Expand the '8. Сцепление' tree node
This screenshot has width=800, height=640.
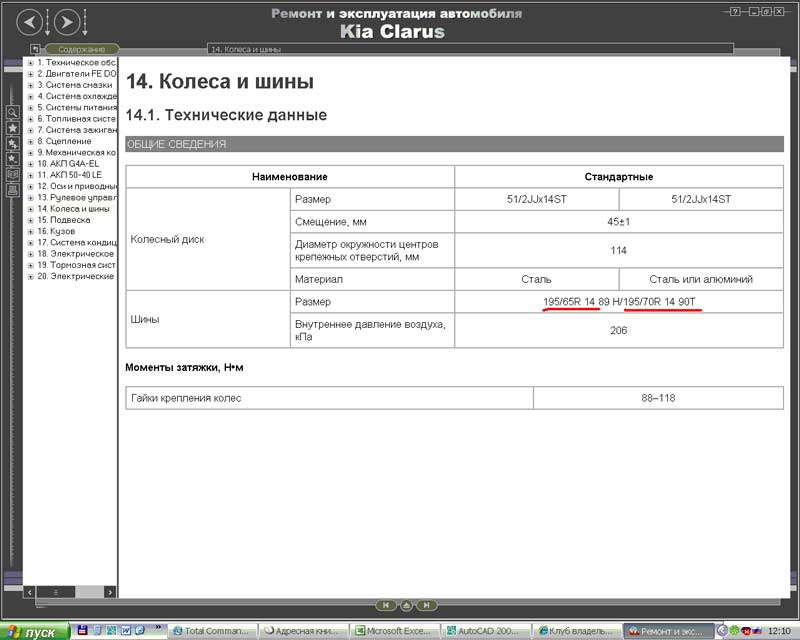[30, 141]
